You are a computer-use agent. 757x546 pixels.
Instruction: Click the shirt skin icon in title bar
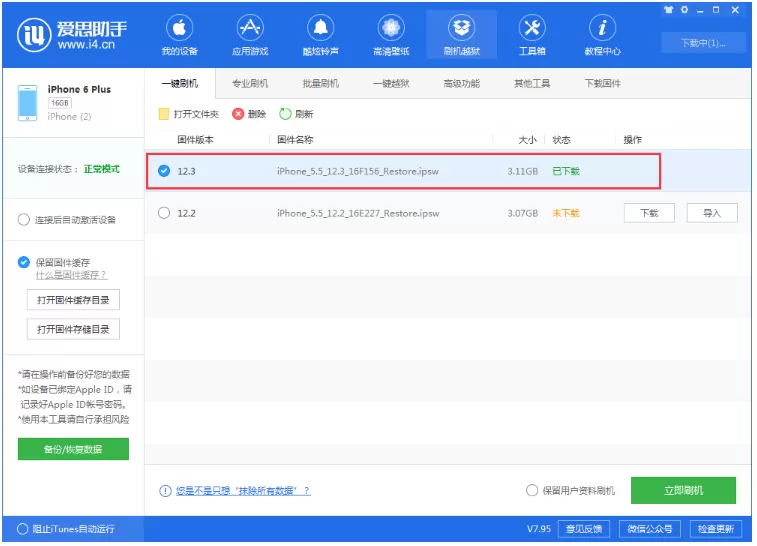click(x=668, y=10)
